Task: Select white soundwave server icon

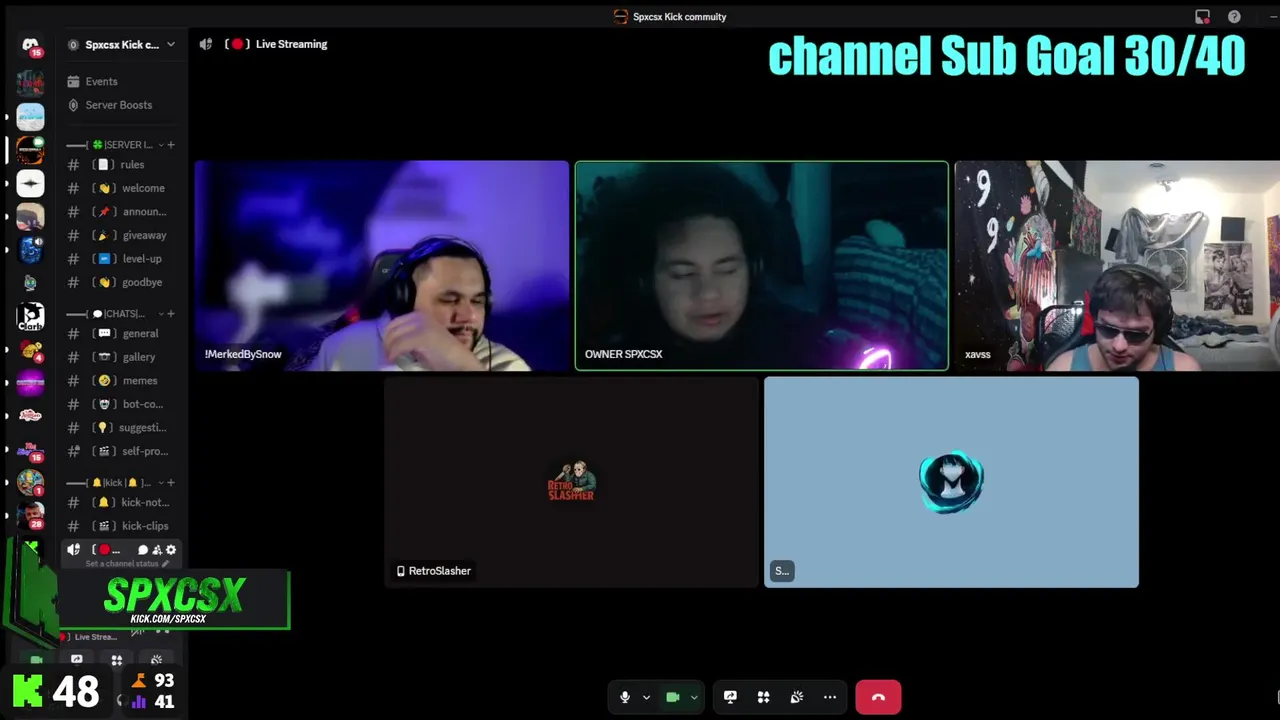Action: pos(30,184)
